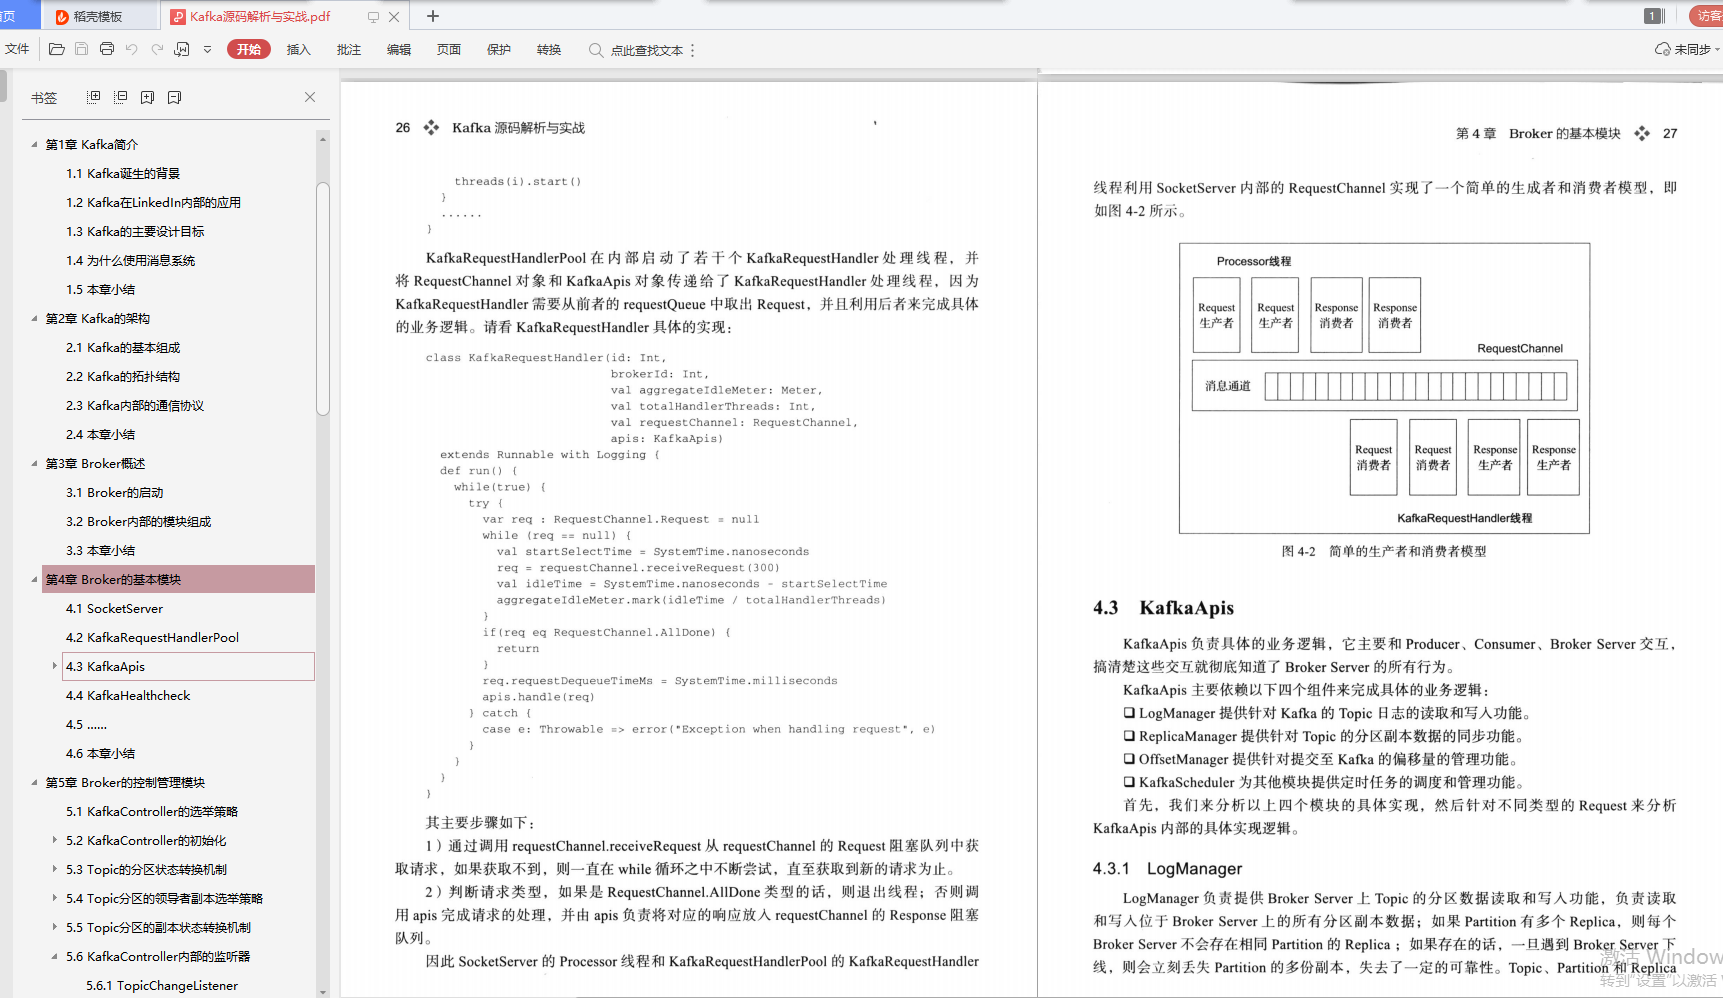The image size is (1723, 998).
Task: Go to bookmark 1.4 为什么使用消息系统
Action: pos(130,261)
